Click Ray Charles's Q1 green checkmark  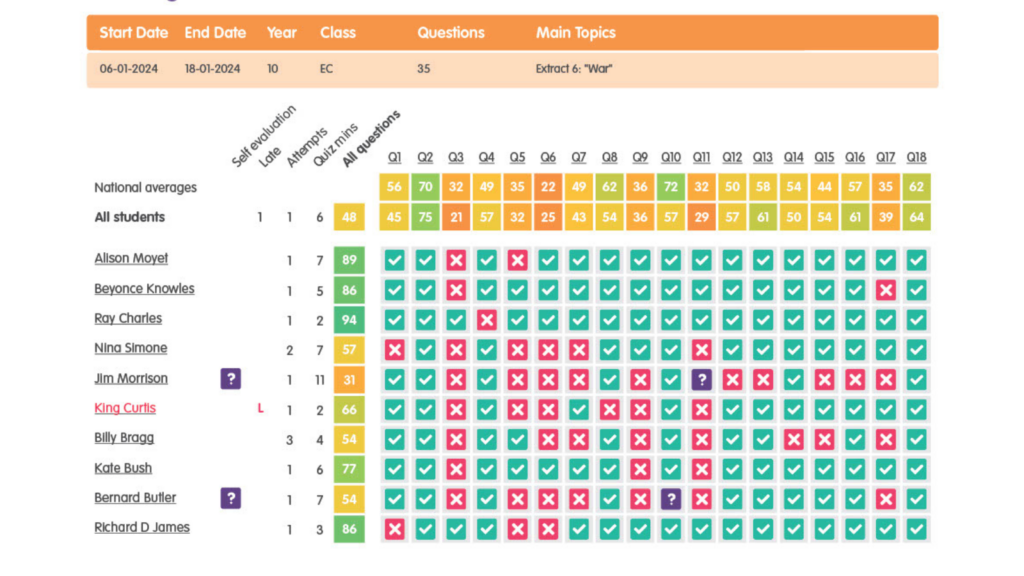394,319
